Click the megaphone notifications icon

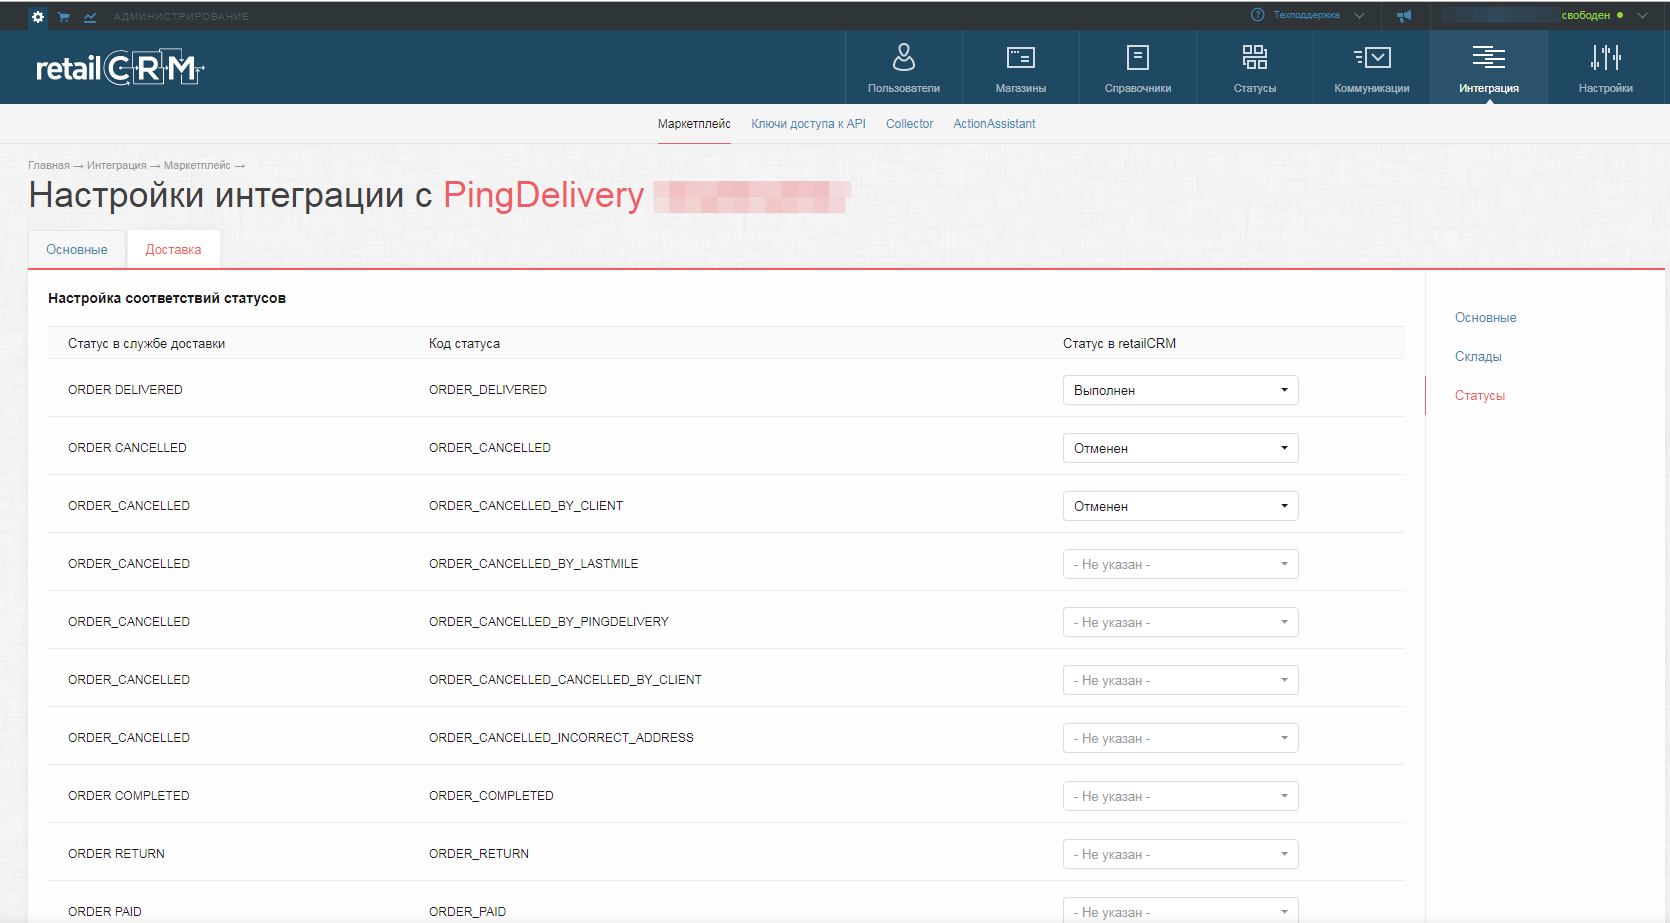coord(1404,16)
